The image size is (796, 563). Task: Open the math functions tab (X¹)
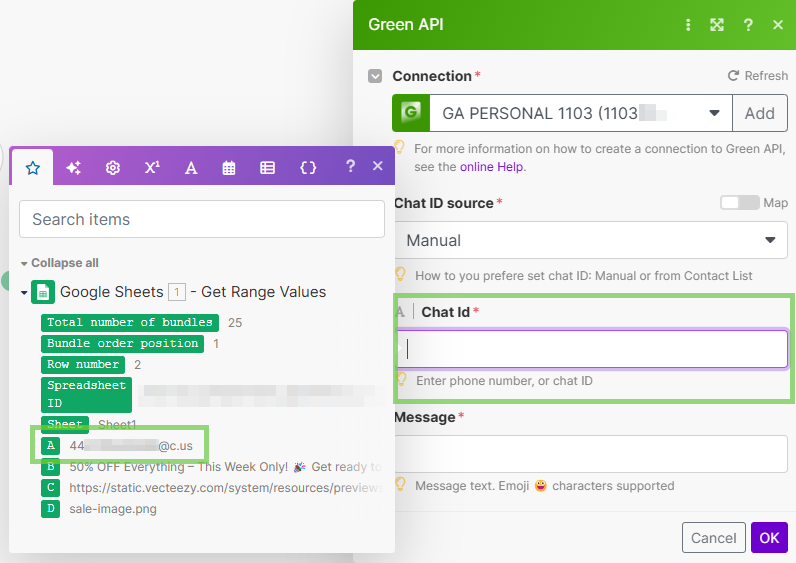pos(152,168)
